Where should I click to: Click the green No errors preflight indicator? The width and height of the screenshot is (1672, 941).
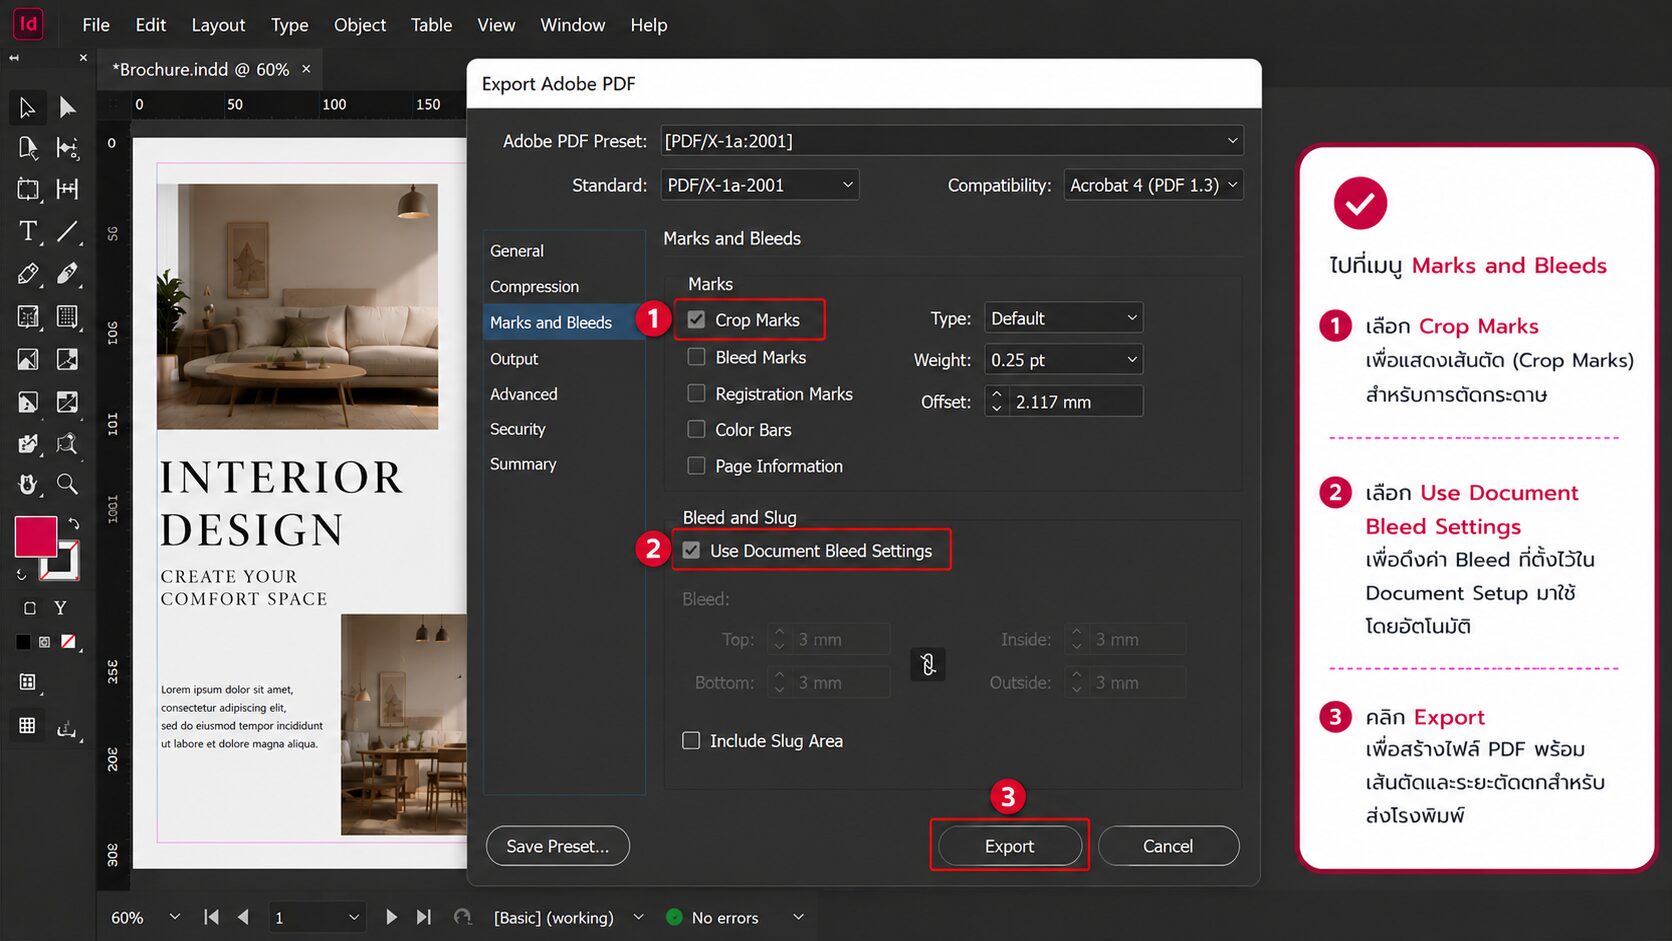tap(674, 917)
